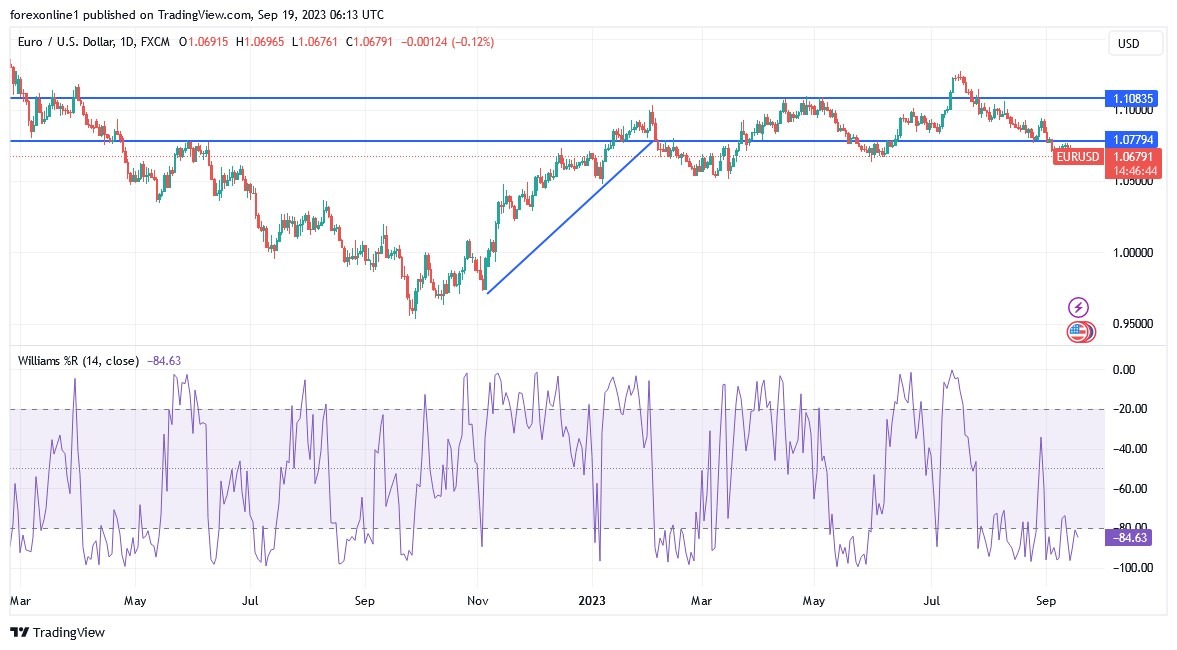The width and height of the screenshot is (1177, 650).
Task: Select the 1.07794 price label
Action: (1131, 140)
